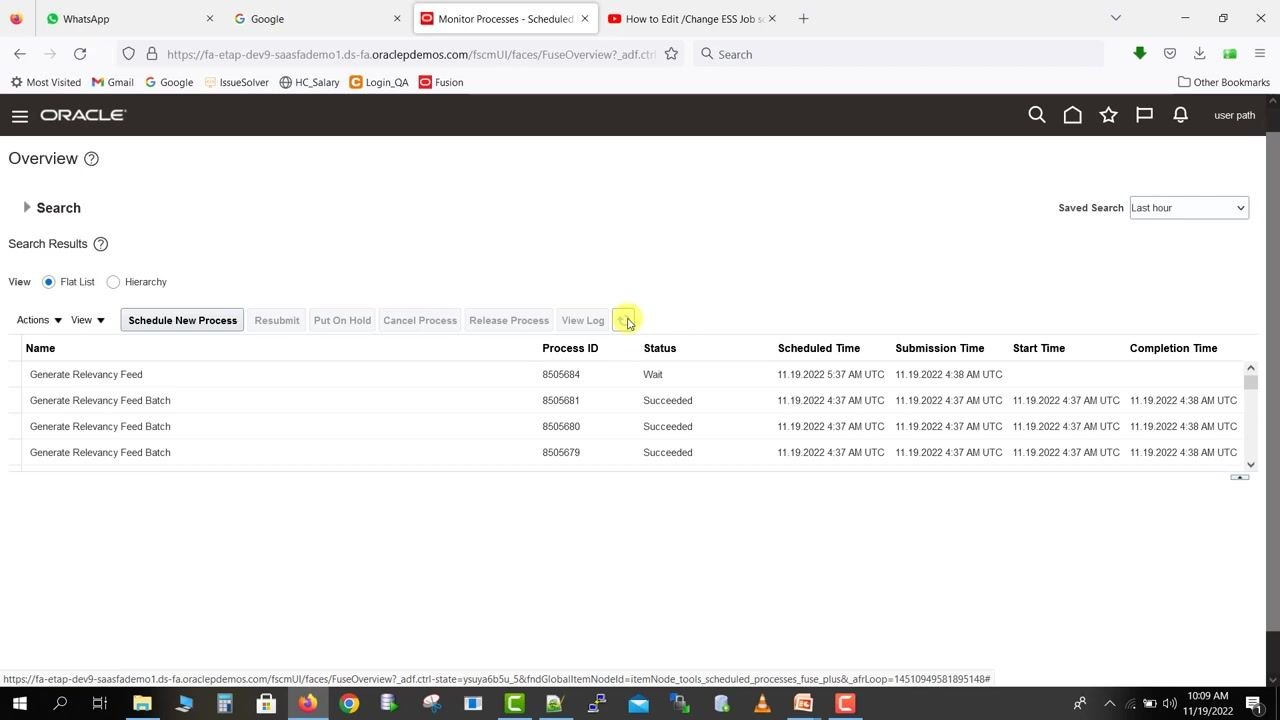Open the Favorites star icon

point(1108,115)
